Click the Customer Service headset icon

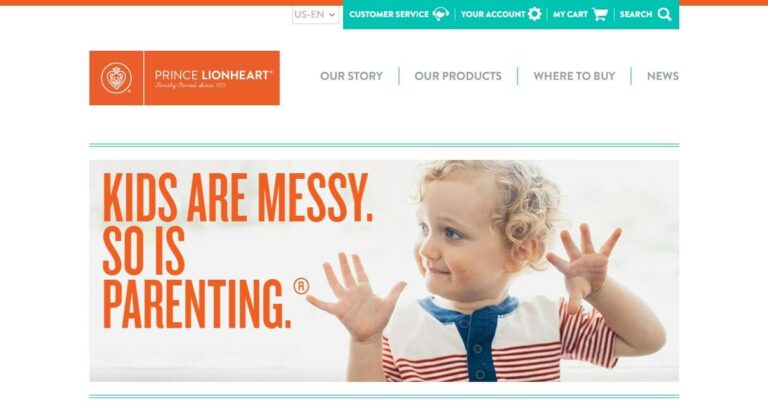[x=441, y=14]
